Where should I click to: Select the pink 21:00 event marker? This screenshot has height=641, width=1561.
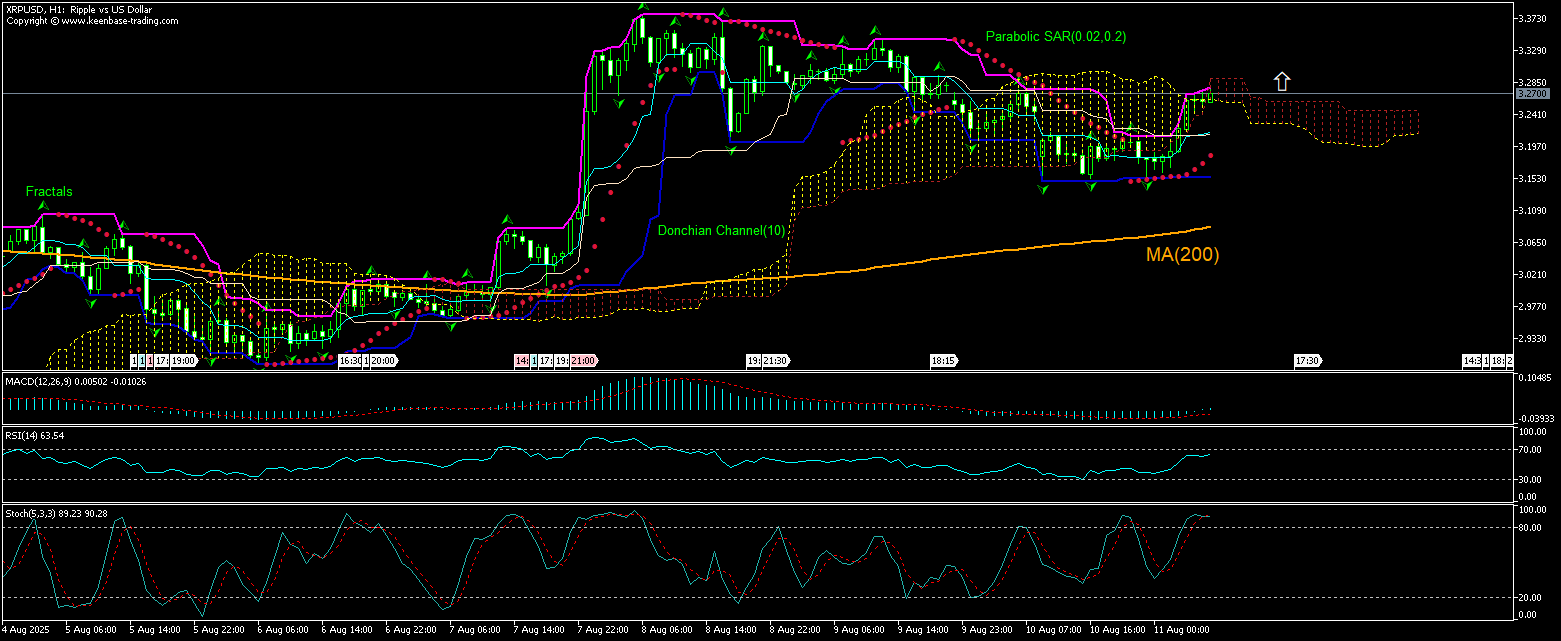coord(584,360)
